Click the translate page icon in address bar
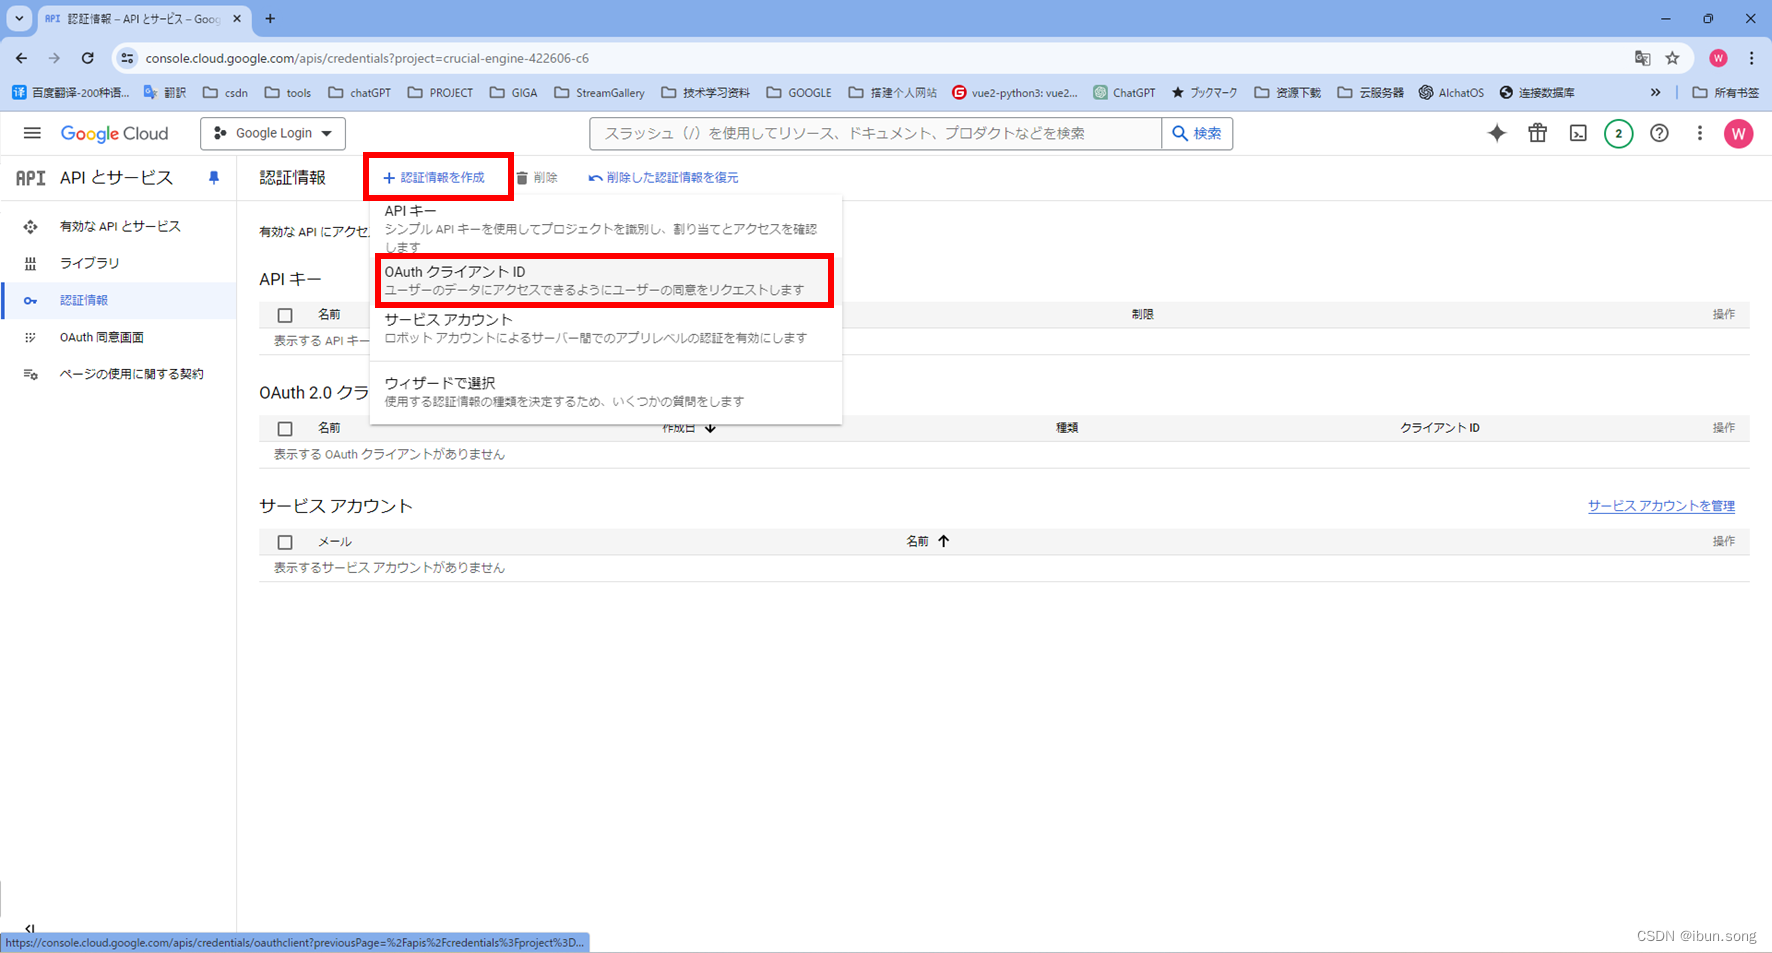Screen dimensions: 1772x953 1642,58
